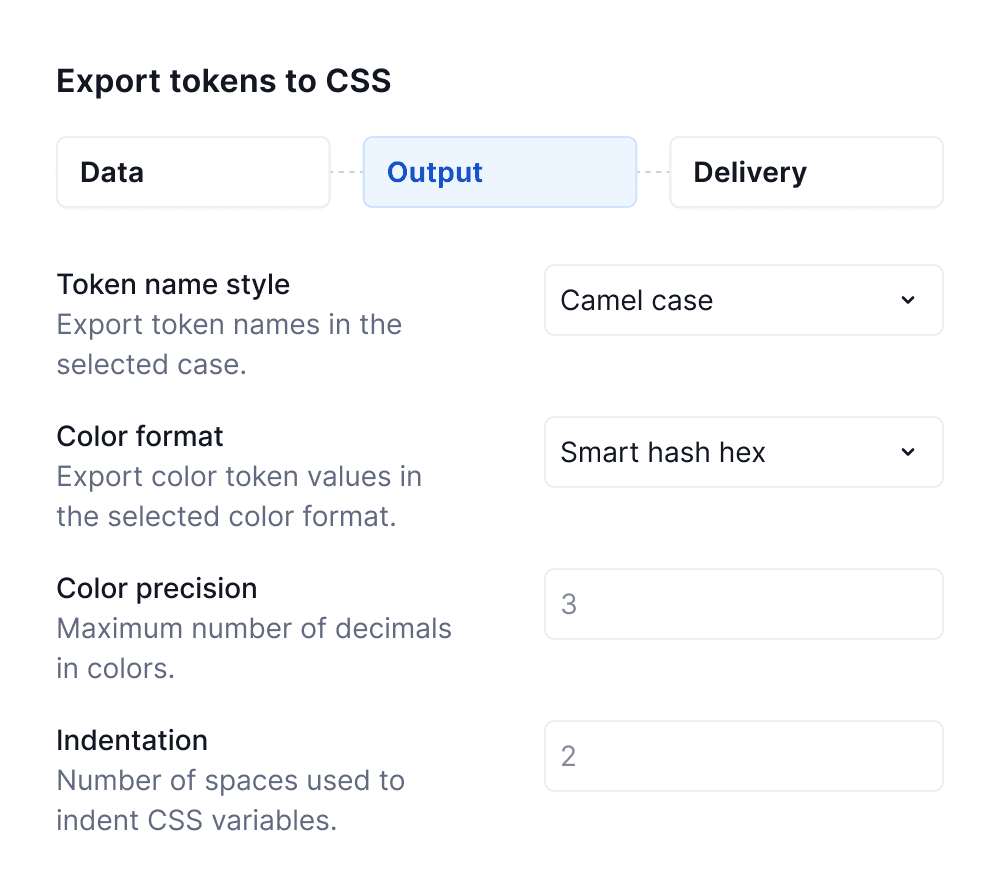Screen dimensions: 1000x896
Task: Switch to the Data tab
Action: pos(193,172)
